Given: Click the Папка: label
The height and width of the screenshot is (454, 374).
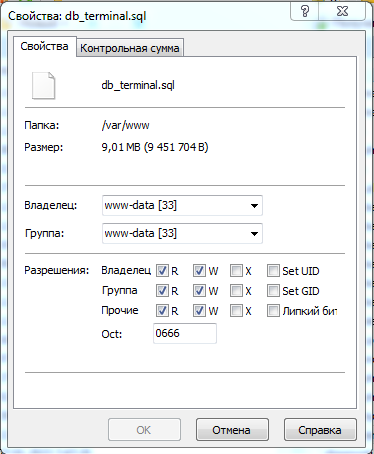Looking at the screenshot, I should [42, 125].
